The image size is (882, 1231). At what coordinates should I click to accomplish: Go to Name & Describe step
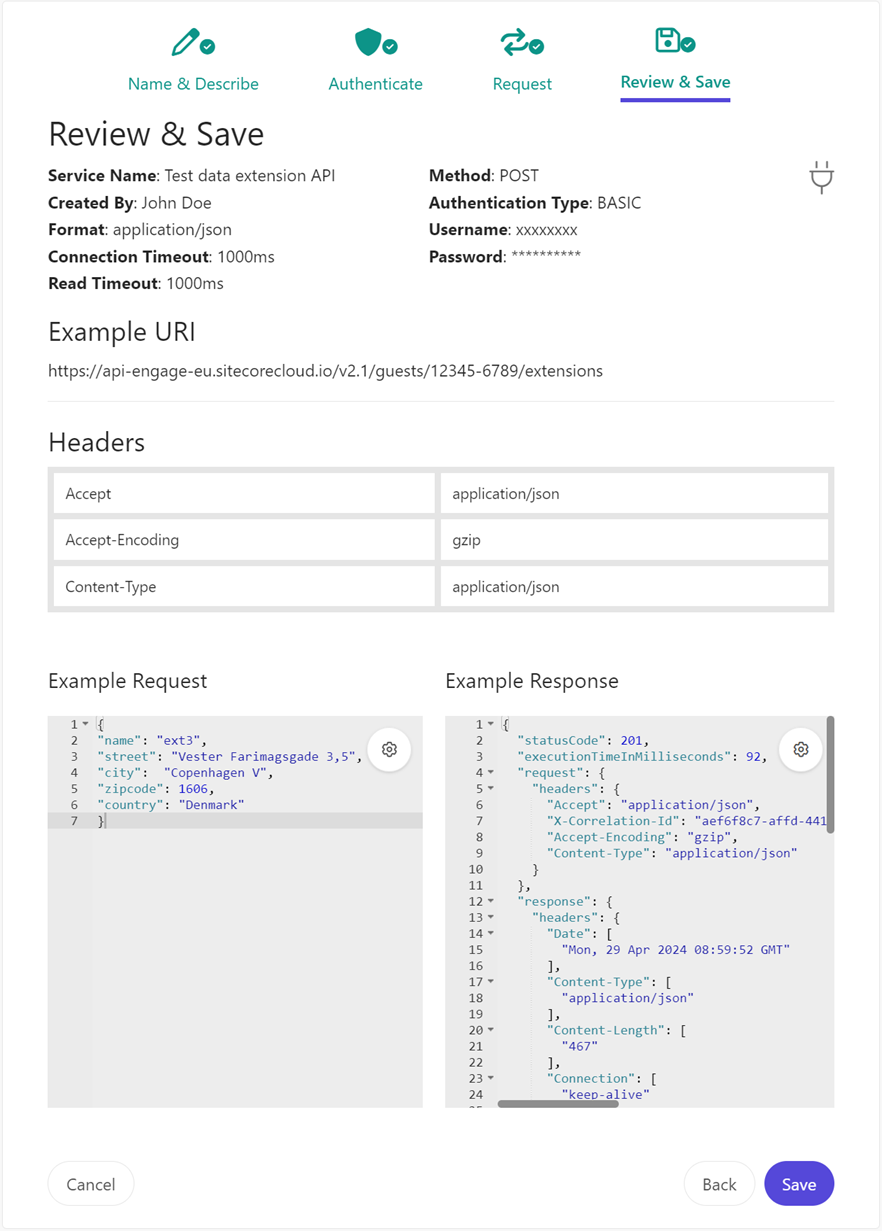point(193,84)
